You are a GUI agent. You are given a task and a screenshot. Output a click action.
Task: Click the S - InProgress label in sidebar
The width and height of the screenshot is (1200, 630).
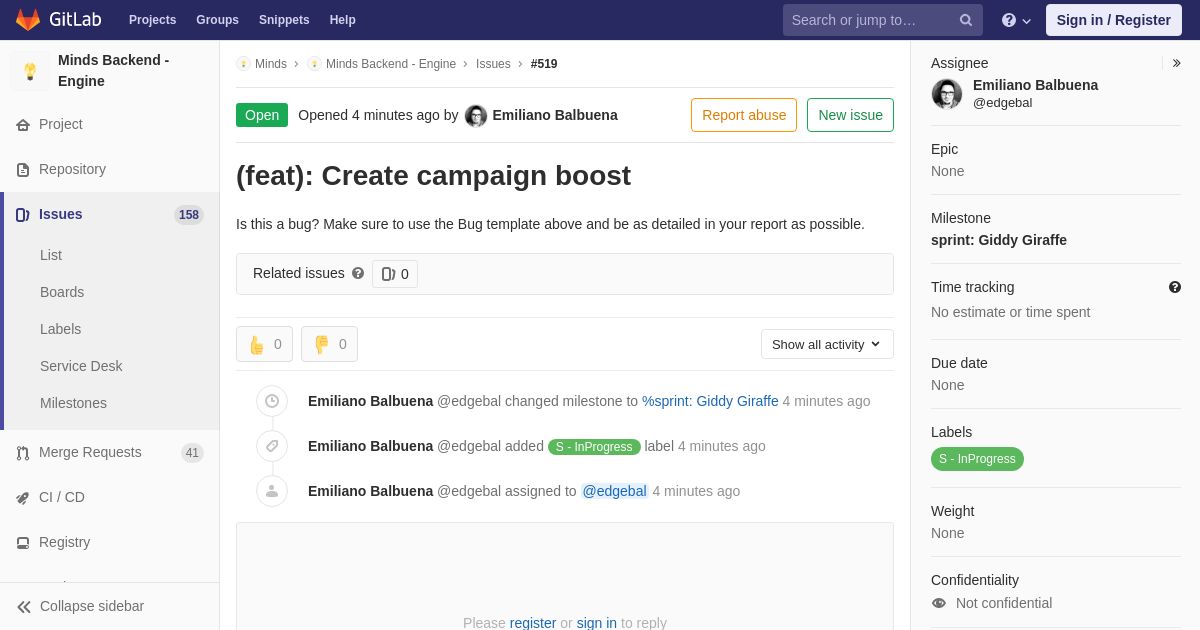tap(977, 459)
